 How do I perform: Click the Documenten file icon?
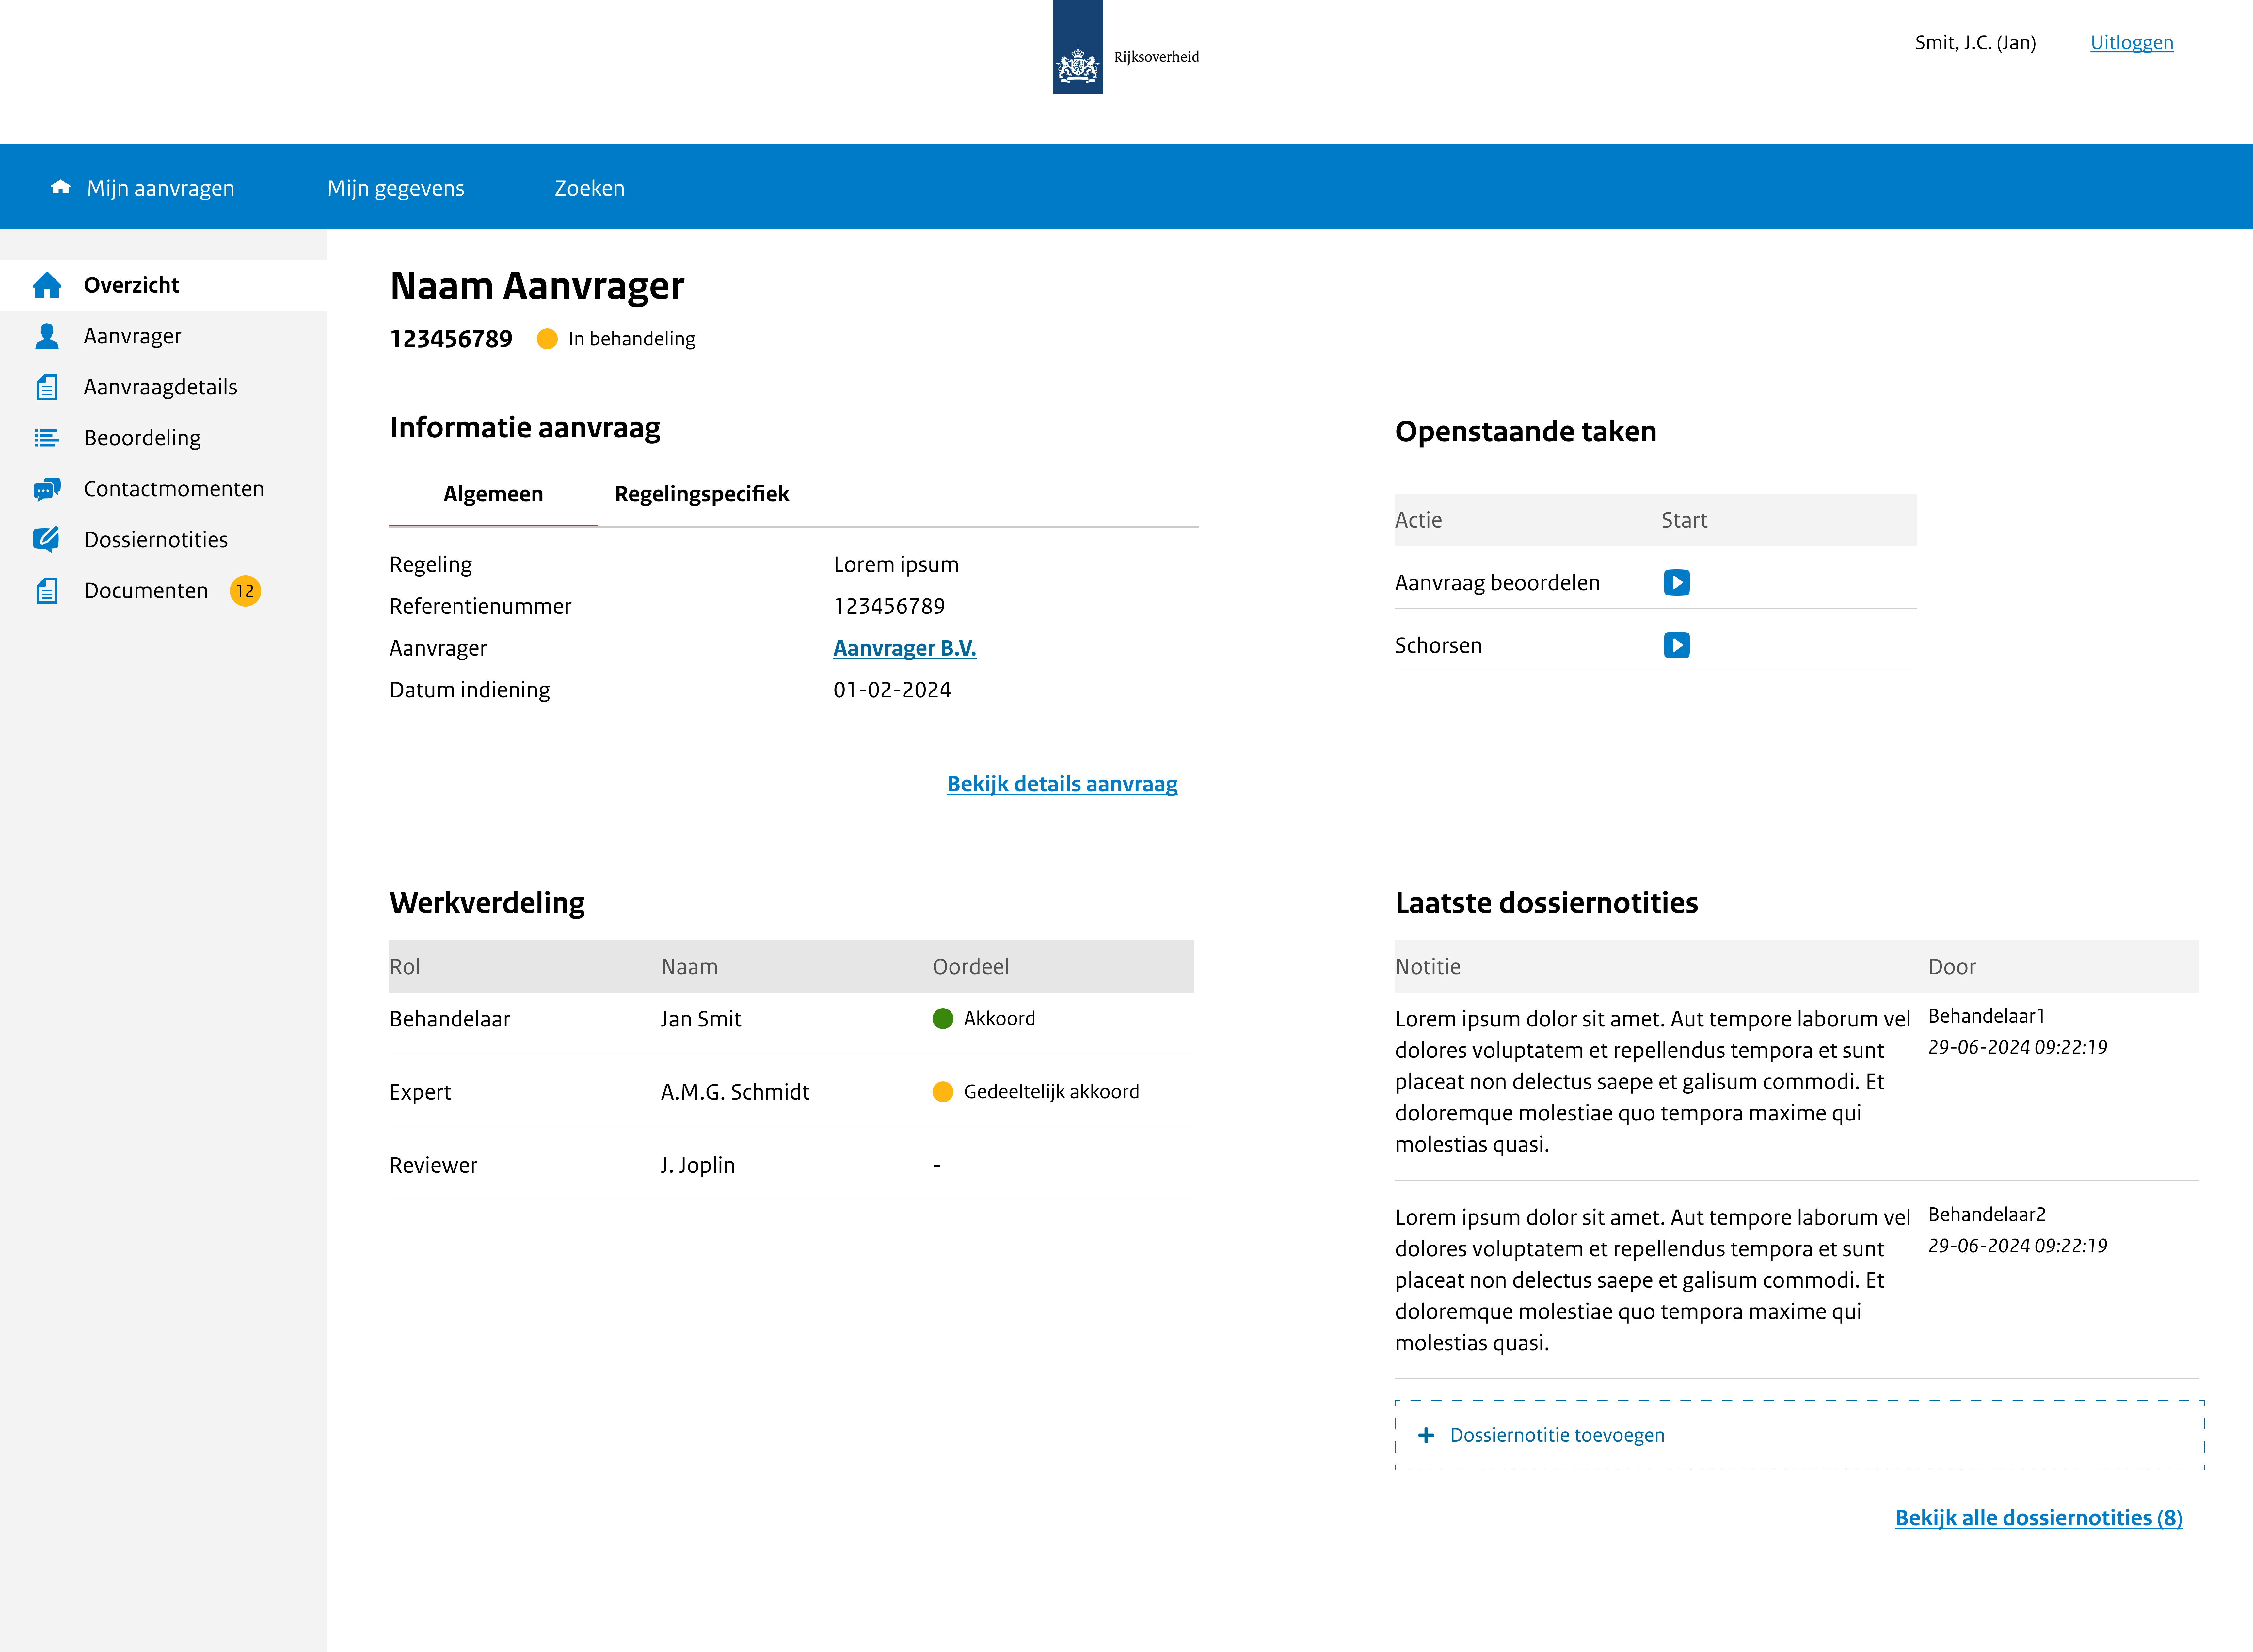[47, 591]
